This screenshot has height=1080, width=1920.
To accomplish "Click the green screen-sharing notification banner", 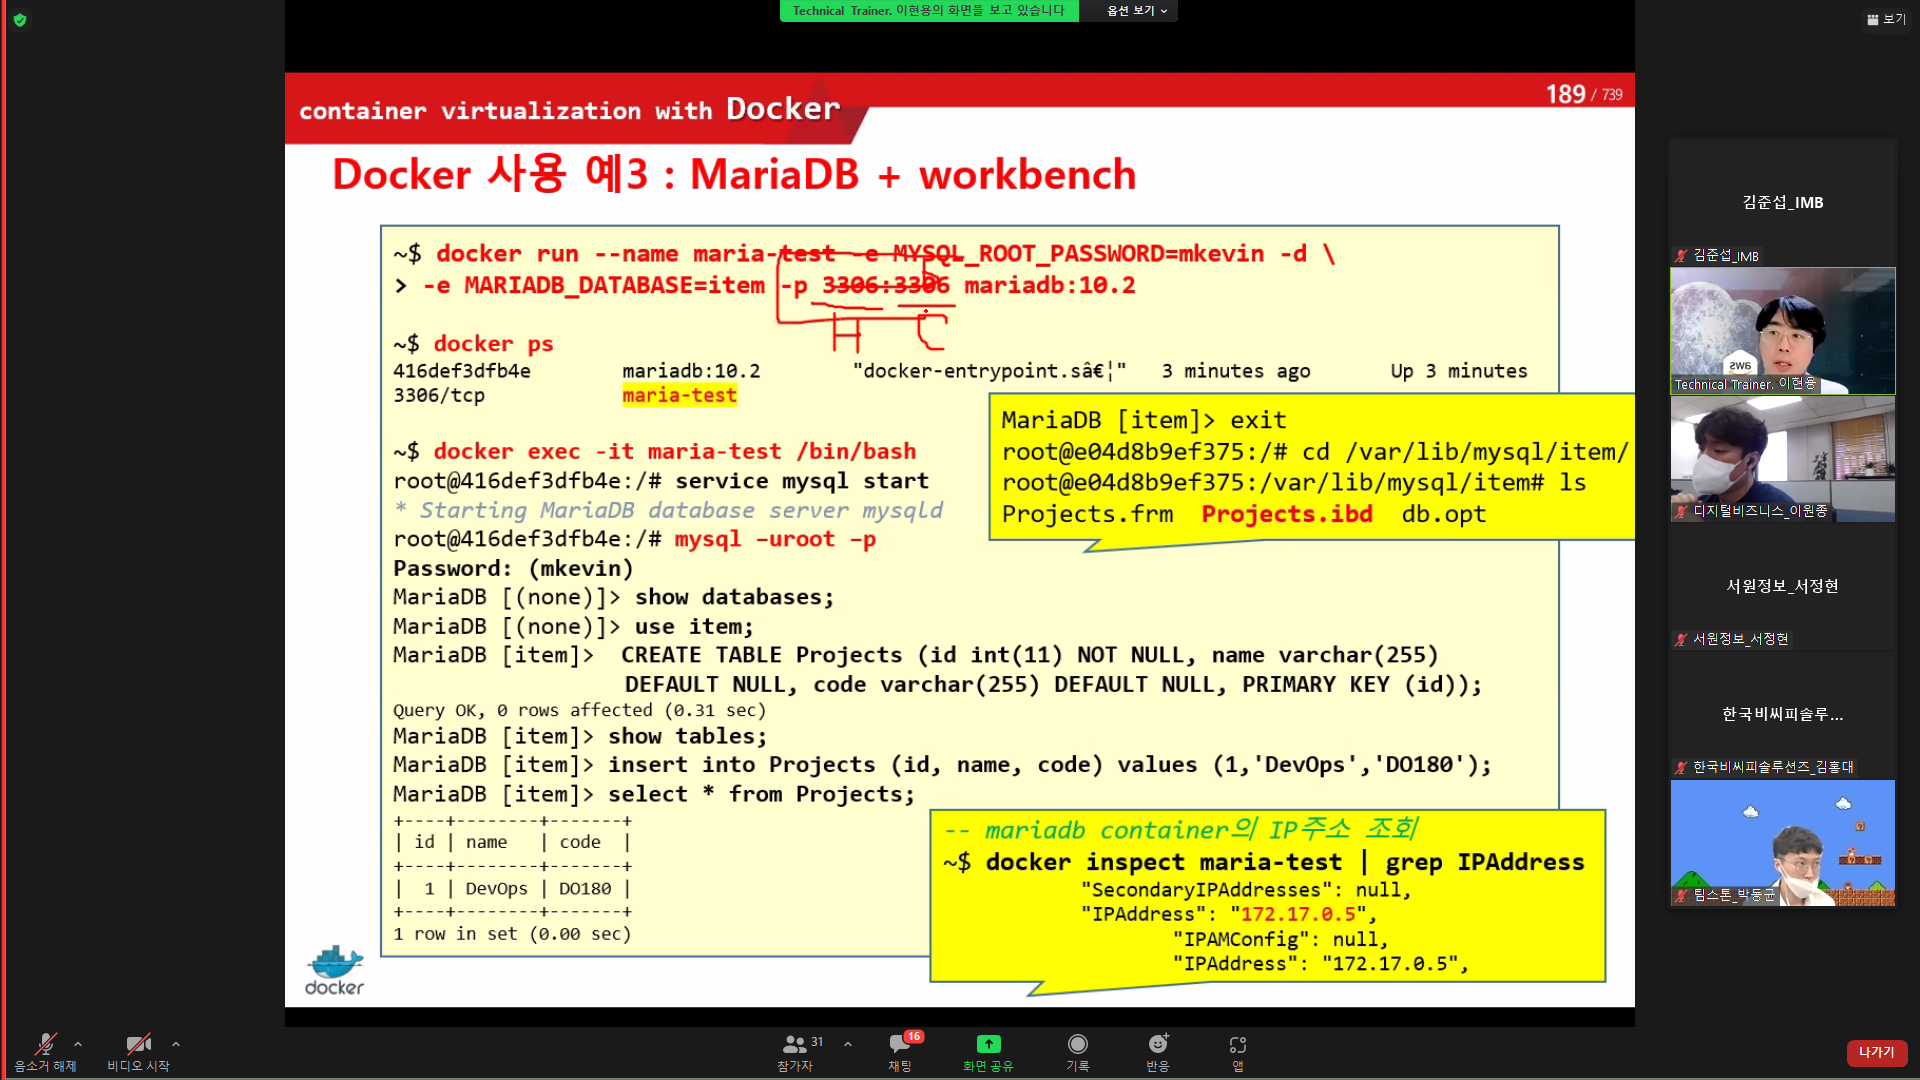I will [928, 11].
